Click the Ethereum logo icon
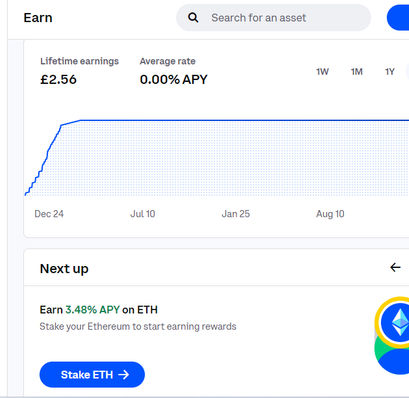Image resolution: width=409 pixels, height=398 pixels. [x=397, y=322]
